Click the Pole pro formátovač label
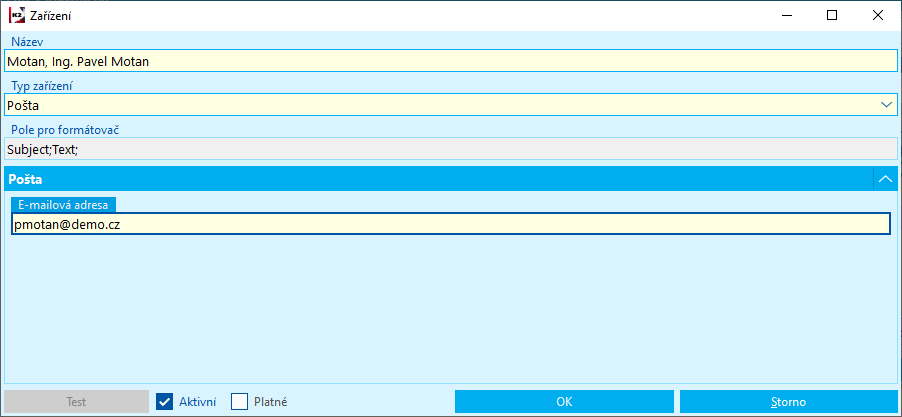 (65, 129)
